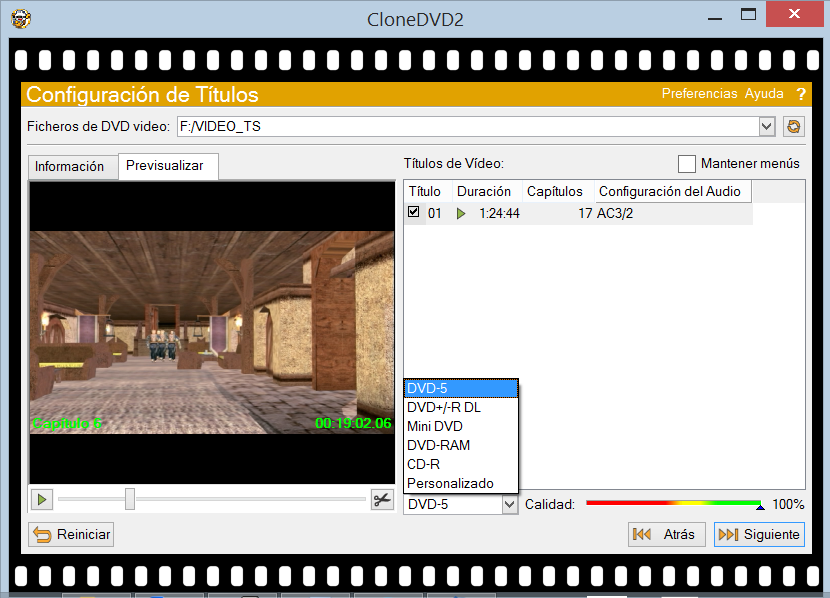Close the CloneDVD2 window
Screen dimensions: 830x598
794,14
